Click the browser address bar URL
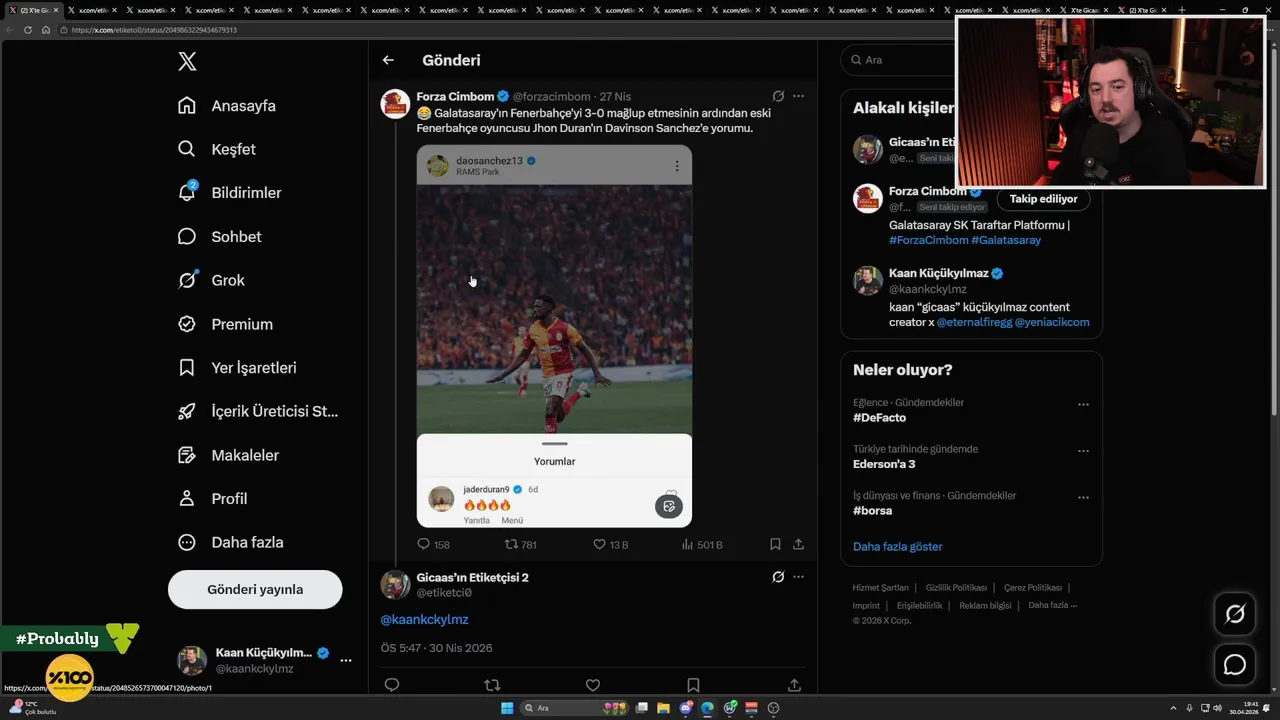Image resolution: width=1280 pixels, height=720 pixels. [x=155, y=30]
